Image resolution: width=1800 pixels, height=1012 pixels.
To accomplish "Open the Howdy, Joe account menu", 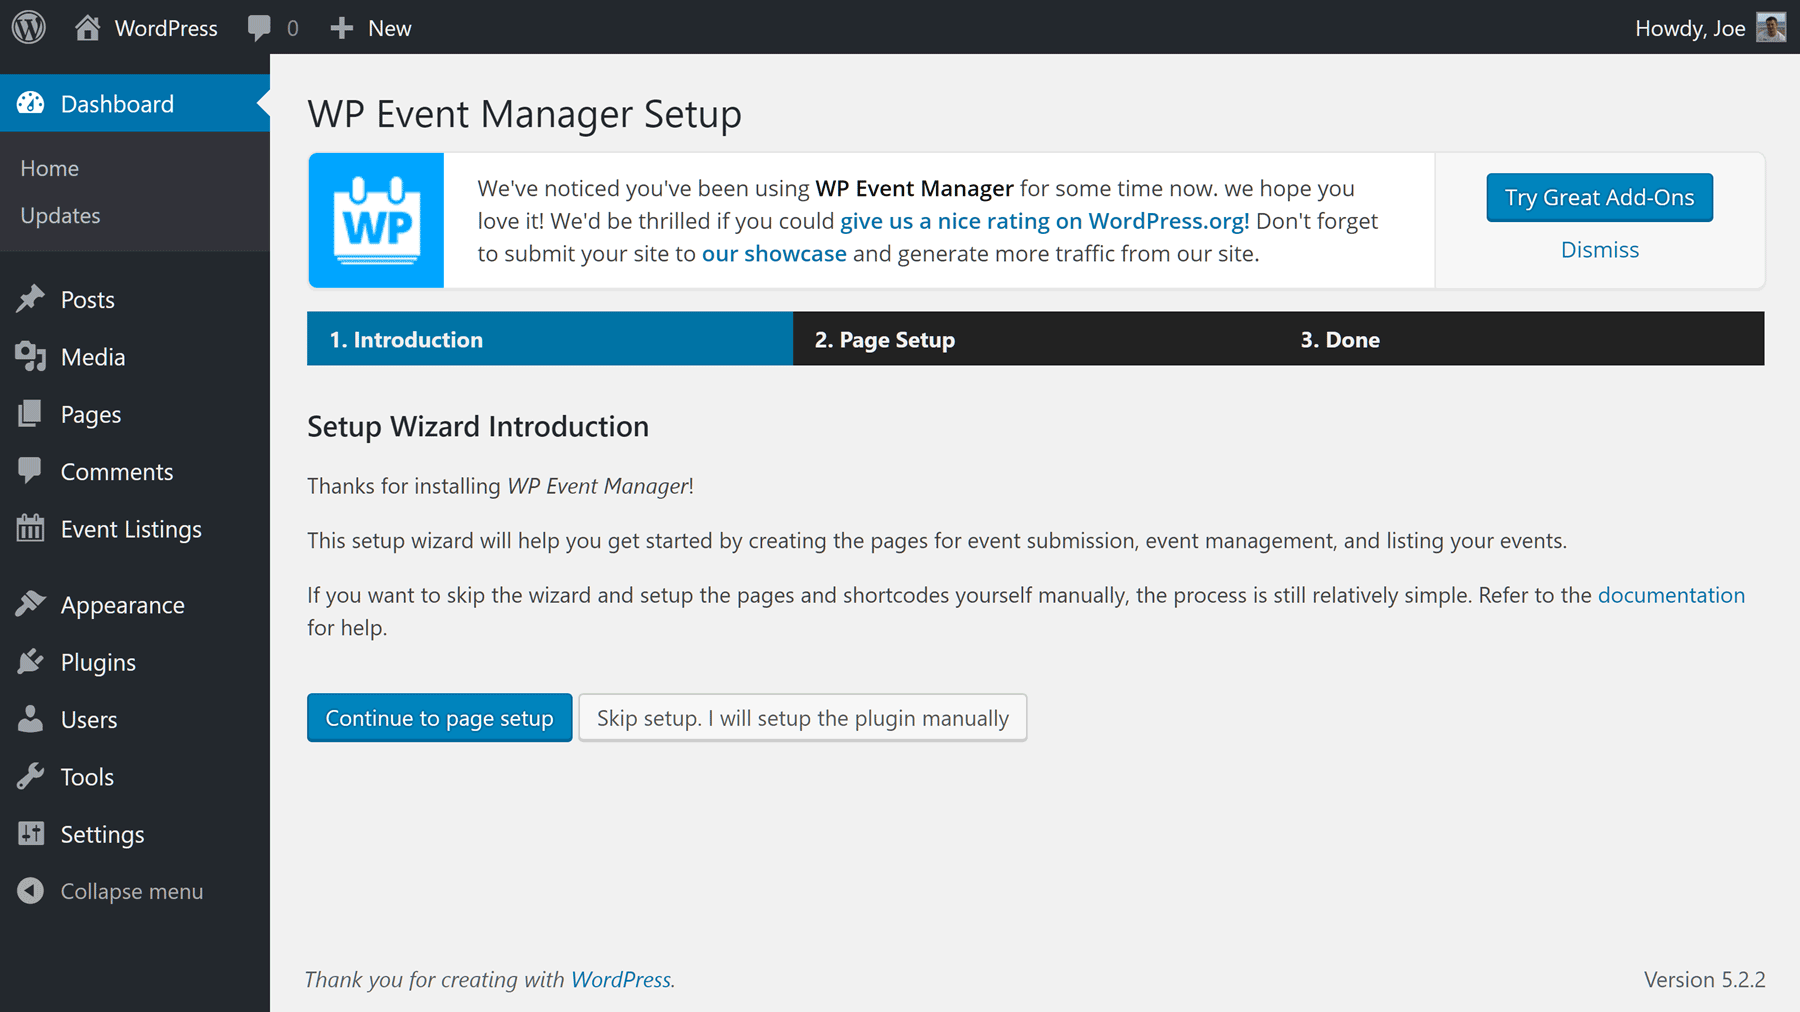I will (1690, 28).
